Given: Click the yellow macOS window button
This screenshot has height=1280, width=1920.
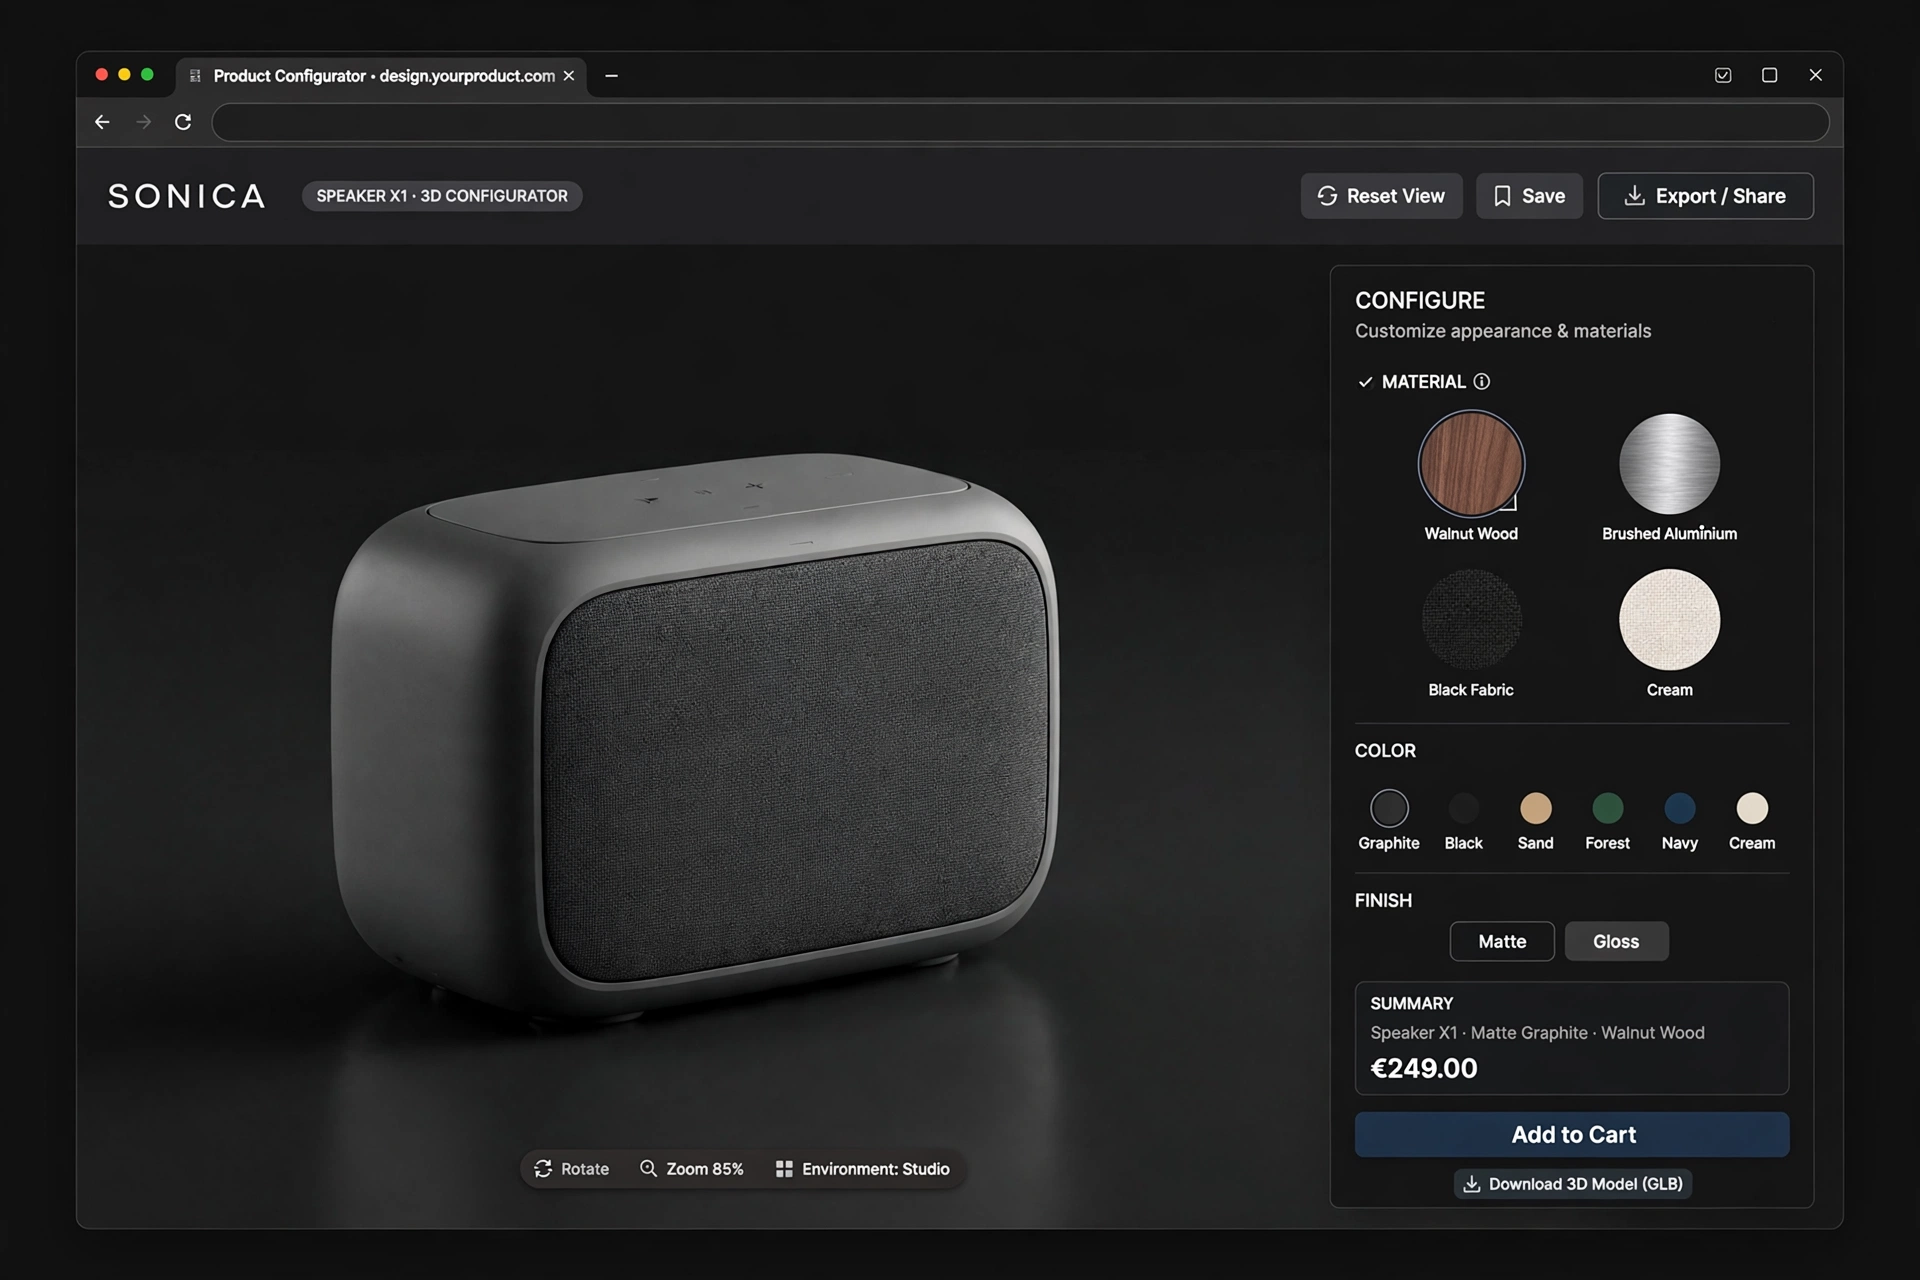Looking at the screenshot, I should pyautogui.click(x=124, y=75).
